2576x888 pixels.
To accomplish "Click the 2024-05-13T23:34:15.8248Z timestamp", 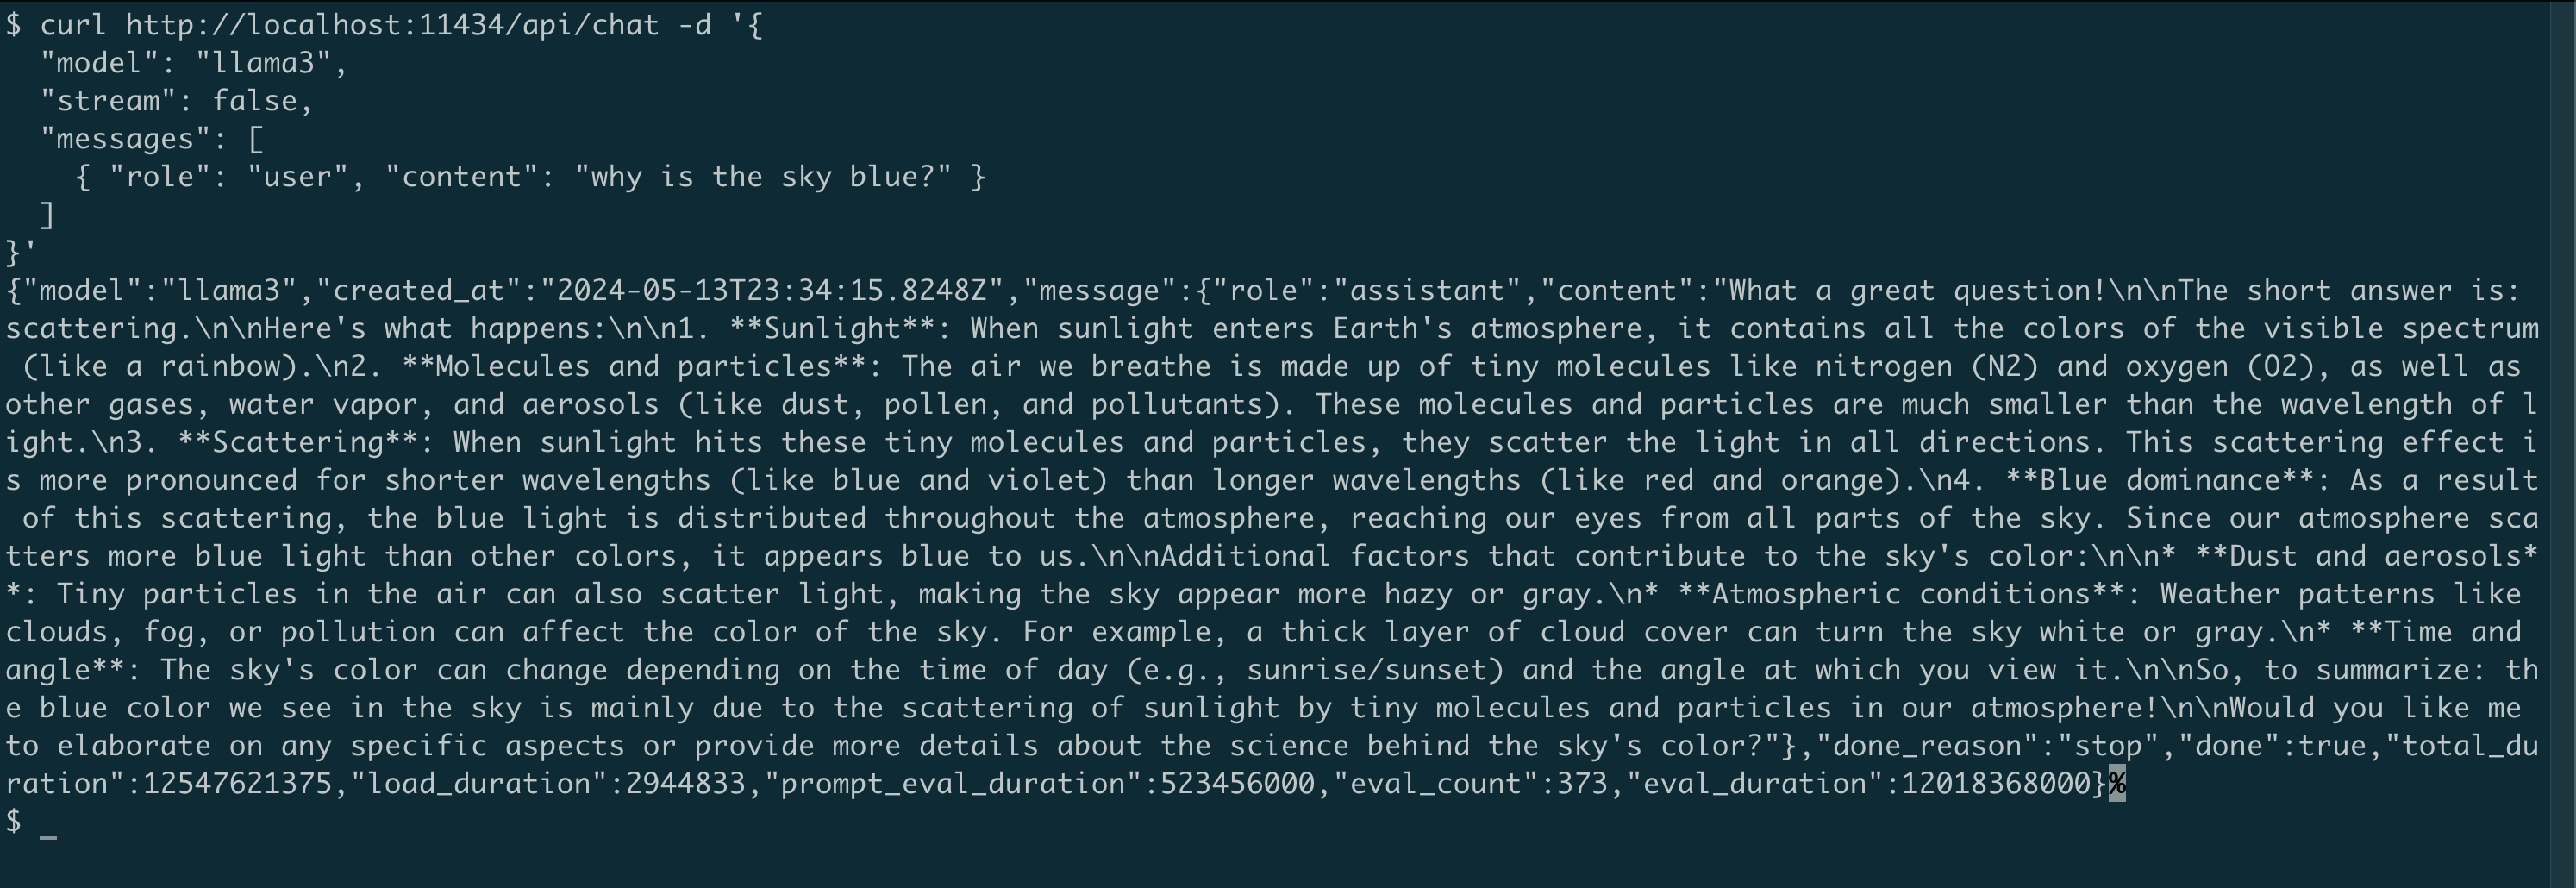I will pyautogui.click(x=770, y=291).
